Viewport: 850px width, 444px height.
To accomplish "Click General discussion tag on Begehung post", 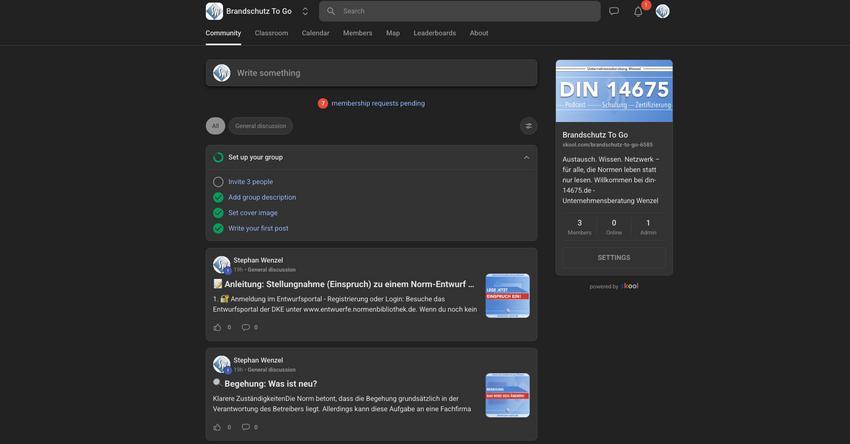I will (272, 369).
